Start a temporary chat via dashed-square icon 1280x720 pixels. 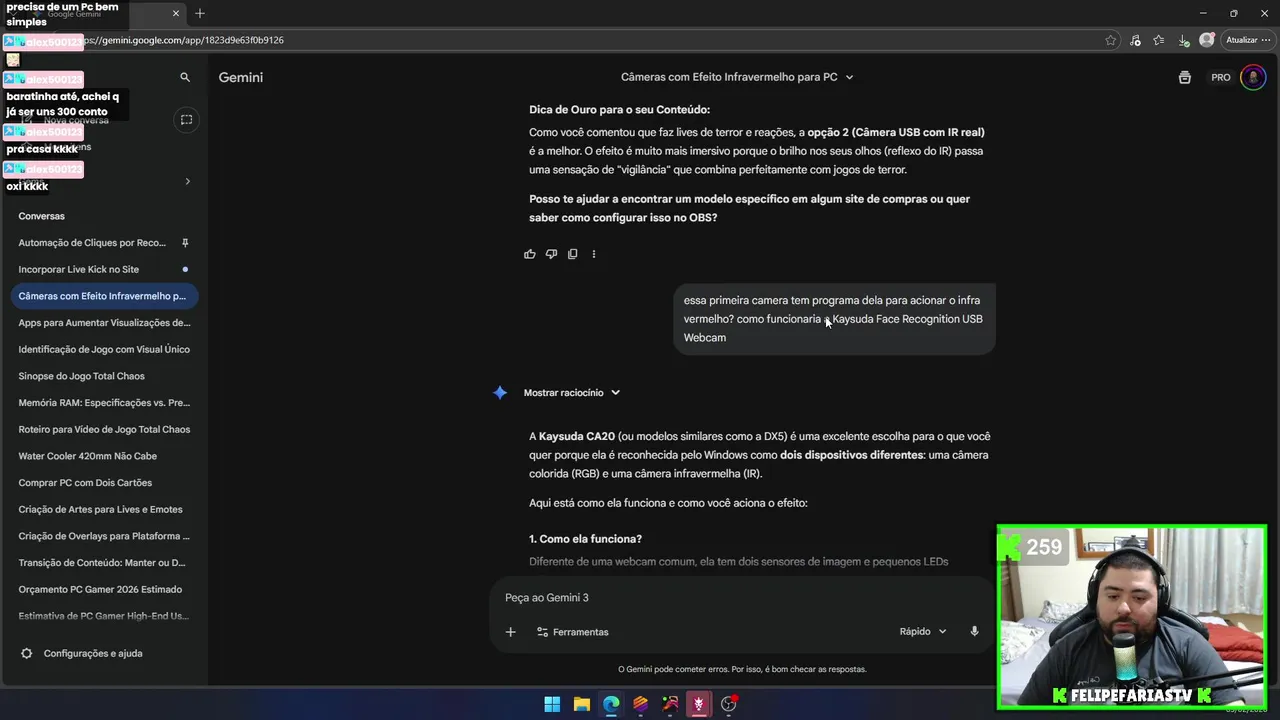(x=186, y=120)
